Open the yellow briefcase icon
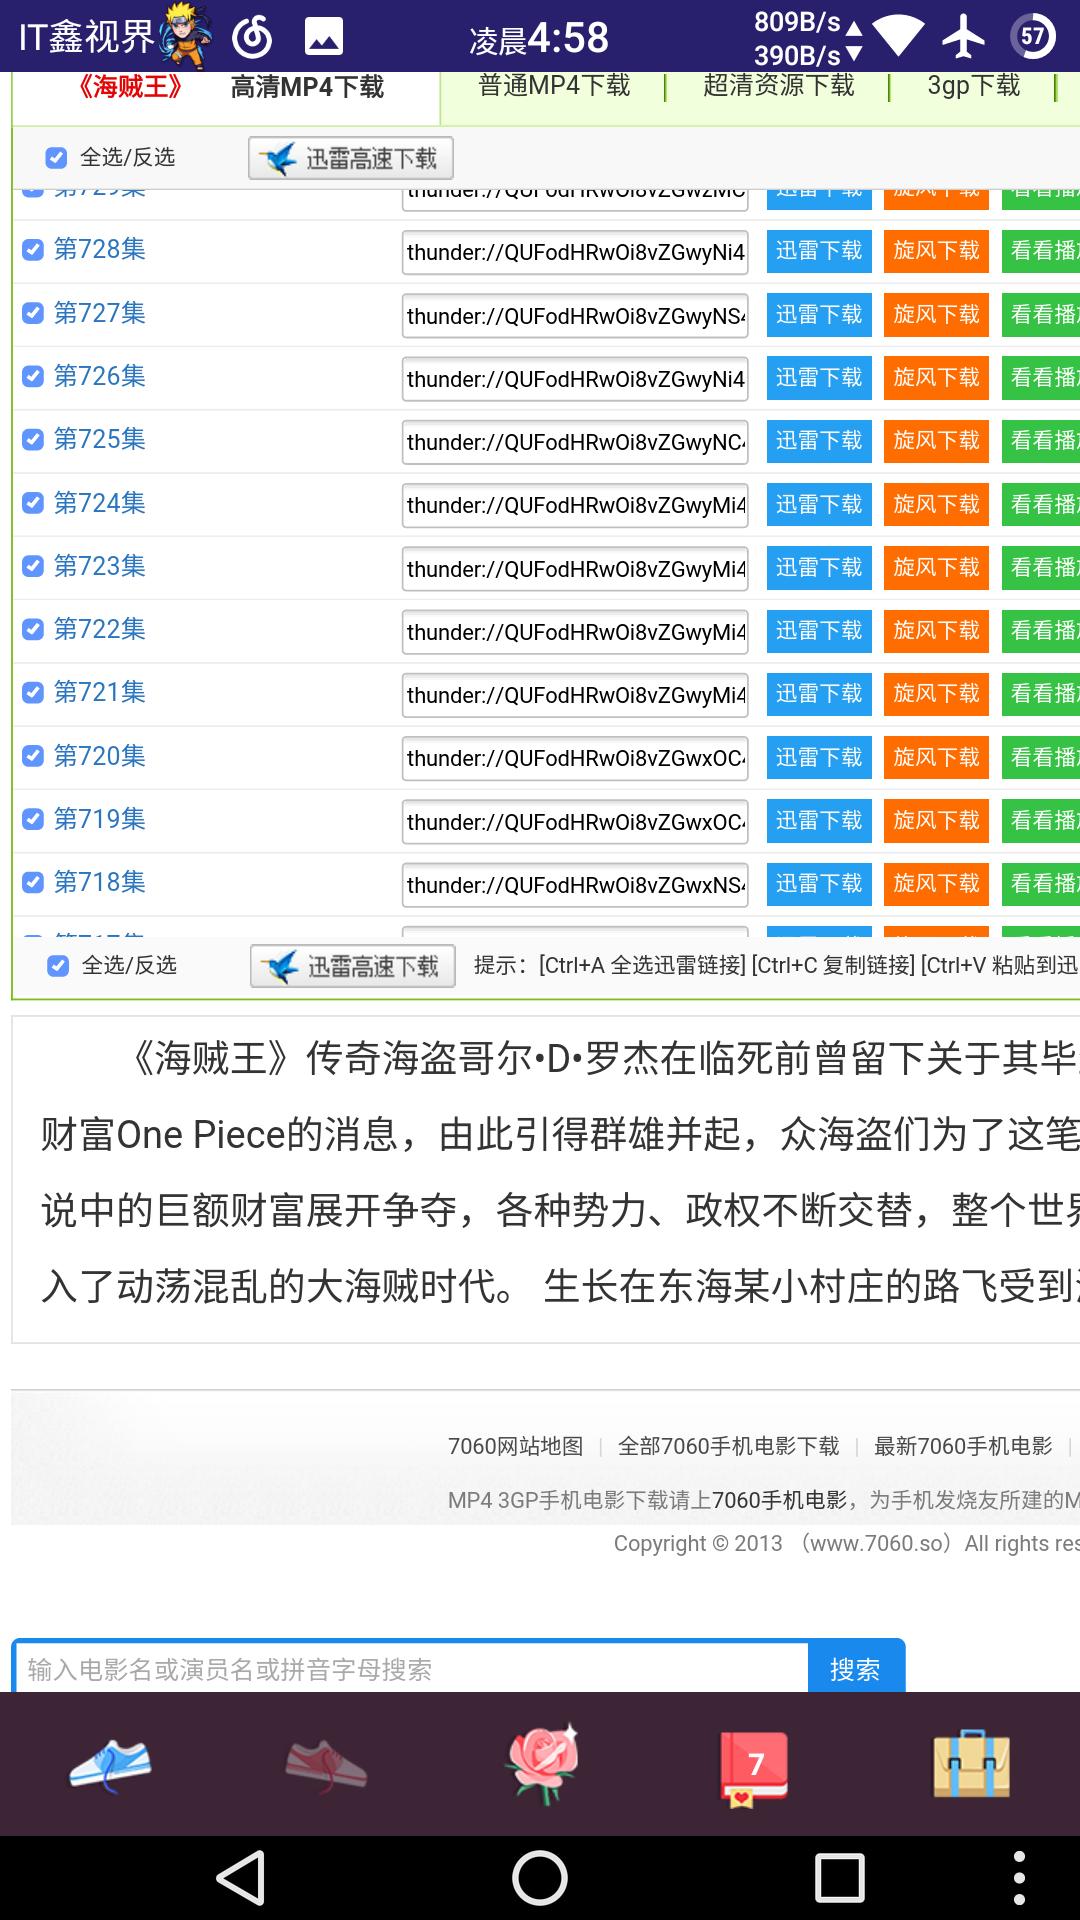1080x1920 pixels. point(971,1764)
